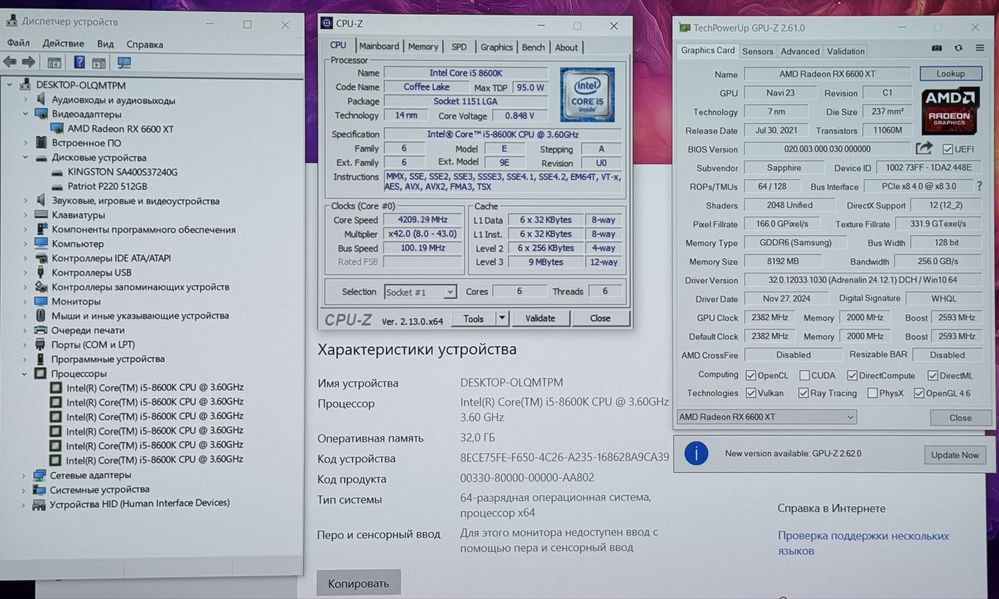
Task: Click the refresh icon in GPU-Z header
Action: [x=958, y=48]
